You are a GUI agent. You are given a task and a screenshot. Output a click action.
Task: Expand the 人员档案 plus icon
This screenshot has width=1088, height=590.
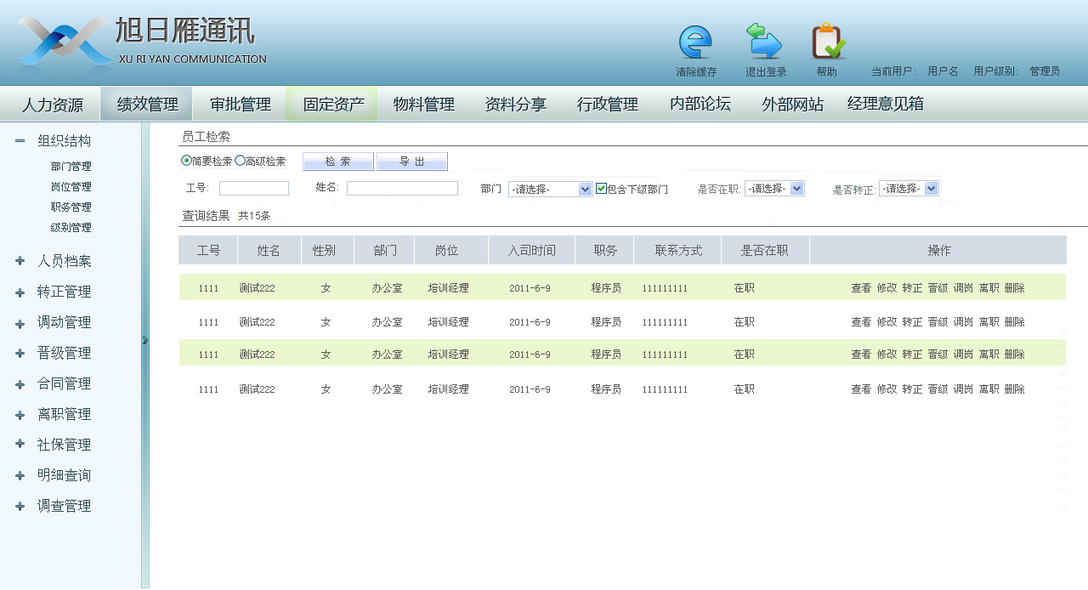pos(20,262)
